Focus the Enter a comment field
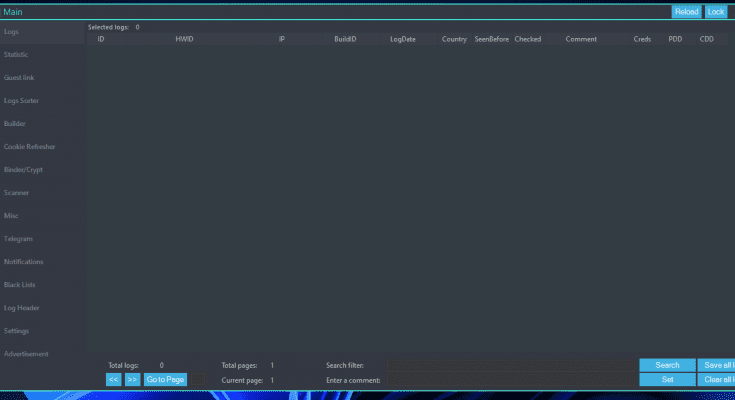735x400 pixels. click(x=511, y=380)
